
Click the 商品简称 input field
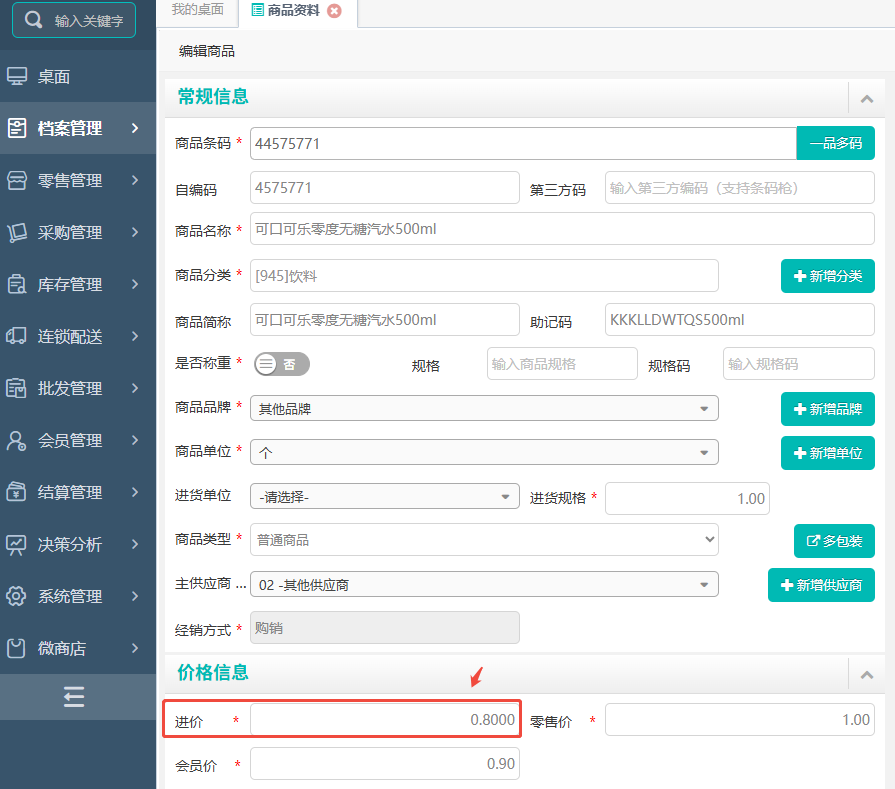coord(385,320)
